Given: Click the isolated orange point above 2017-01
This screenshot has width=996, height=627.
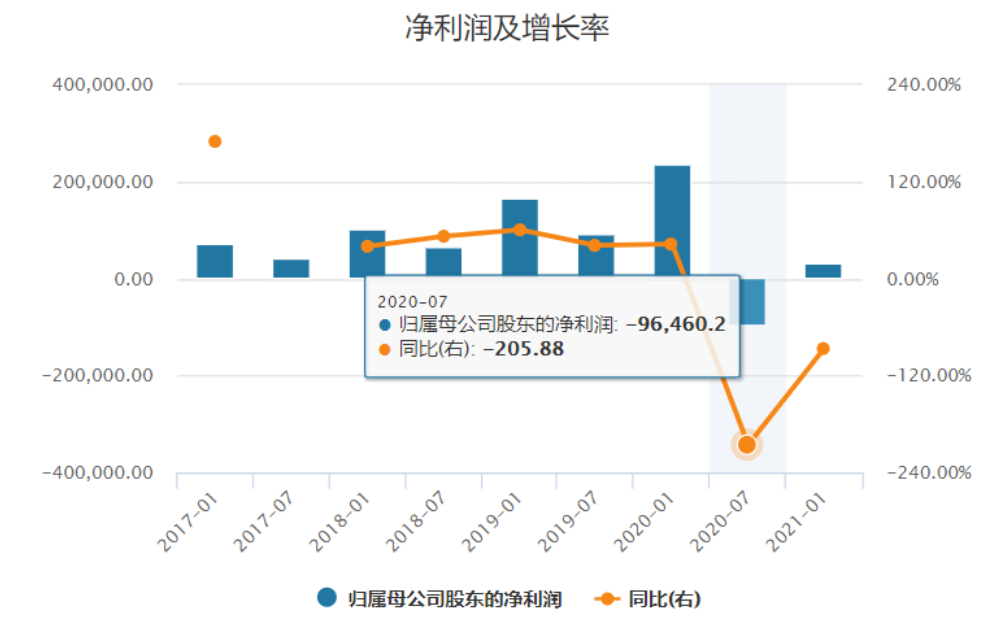Looking at the screenshot, I should click(215, 142).
